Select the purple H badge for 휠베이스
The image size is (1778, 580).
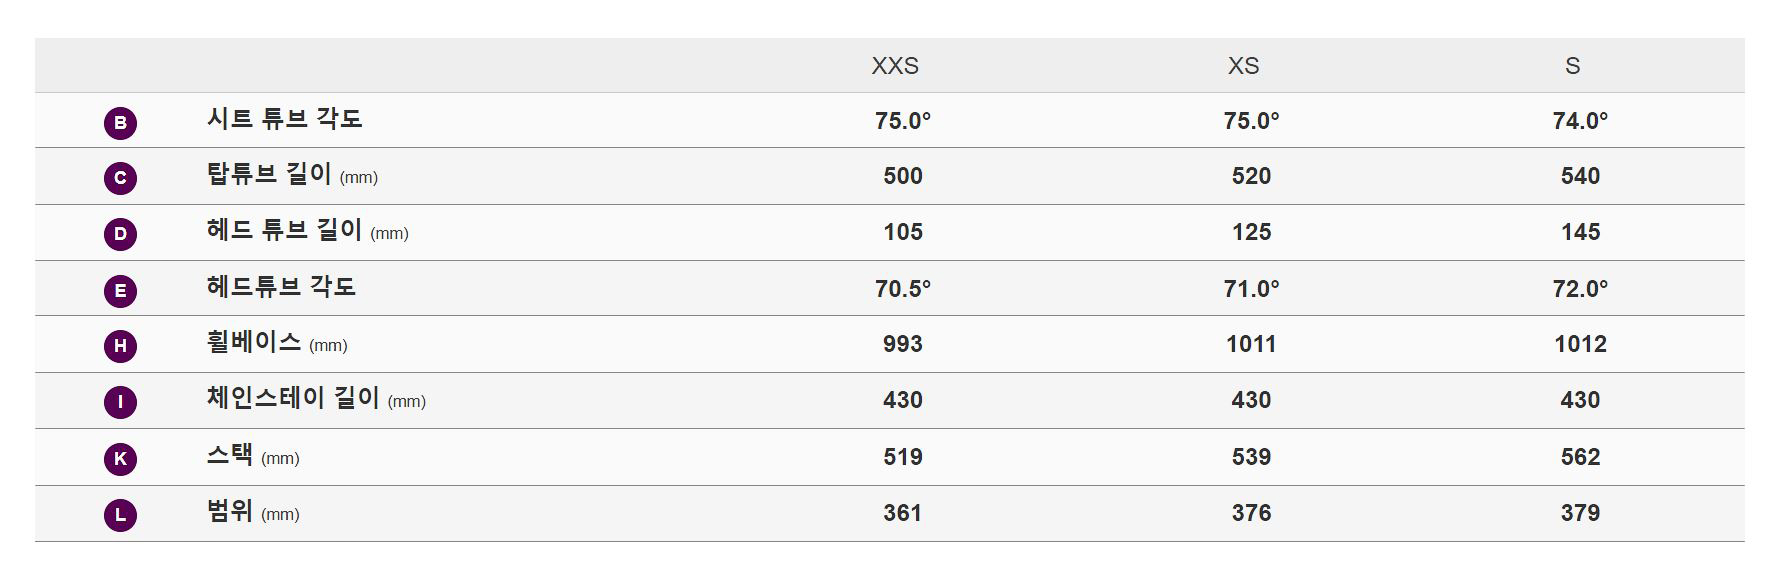[x=120, y=346]
